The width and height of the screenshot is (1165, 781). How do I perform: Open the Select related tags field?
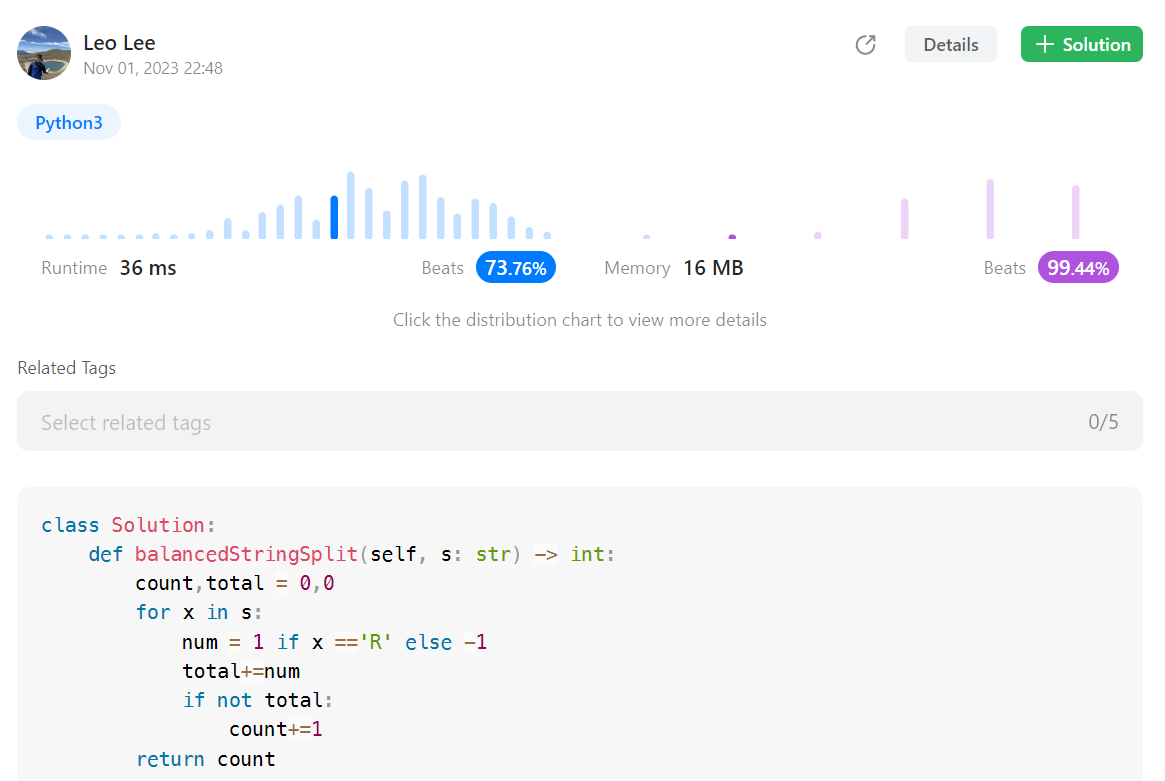pos(126,422)
